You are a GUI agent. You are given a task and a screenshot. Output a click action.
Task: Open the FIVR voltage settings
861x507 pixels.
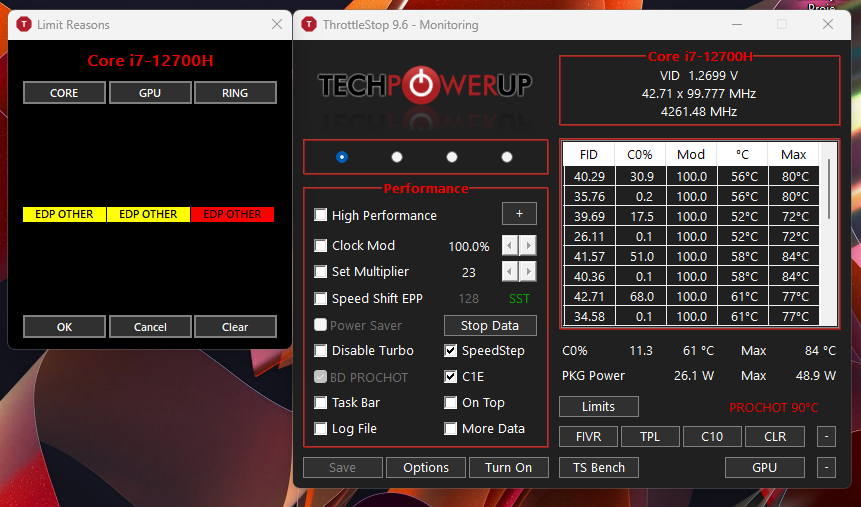tap(588, 437)
